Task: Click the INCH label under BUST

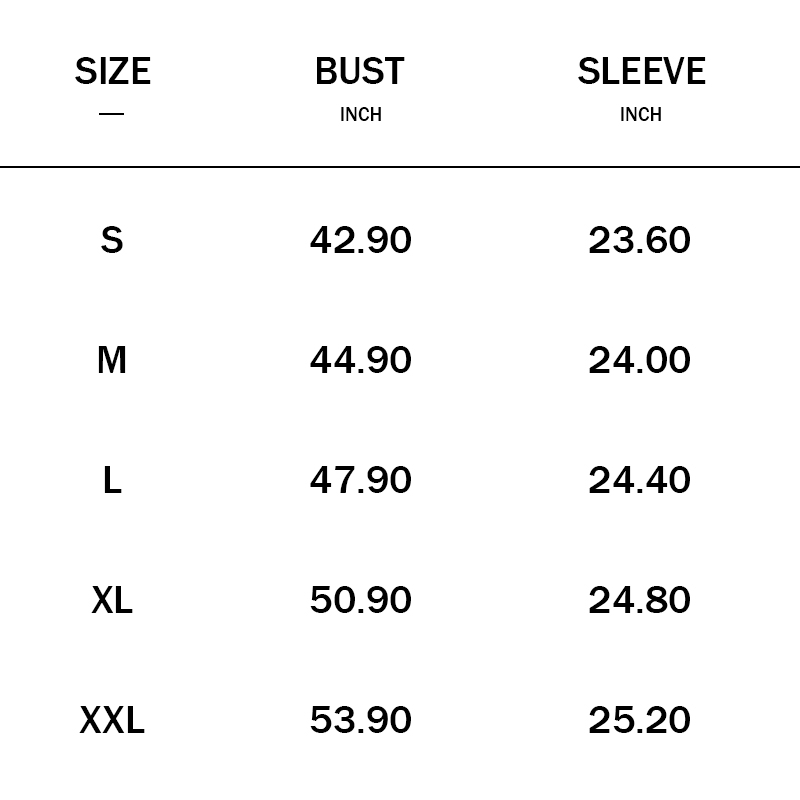Action: 360,115
